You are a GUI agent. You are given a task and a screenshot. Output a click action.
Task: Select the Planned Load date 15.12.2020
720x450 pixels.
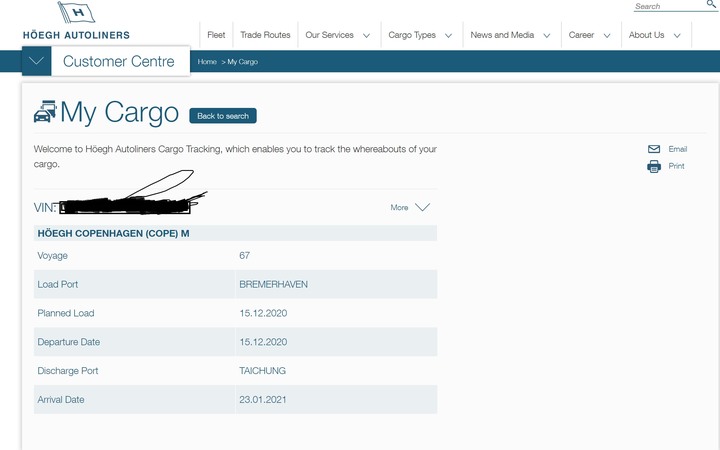click(263, 313)
